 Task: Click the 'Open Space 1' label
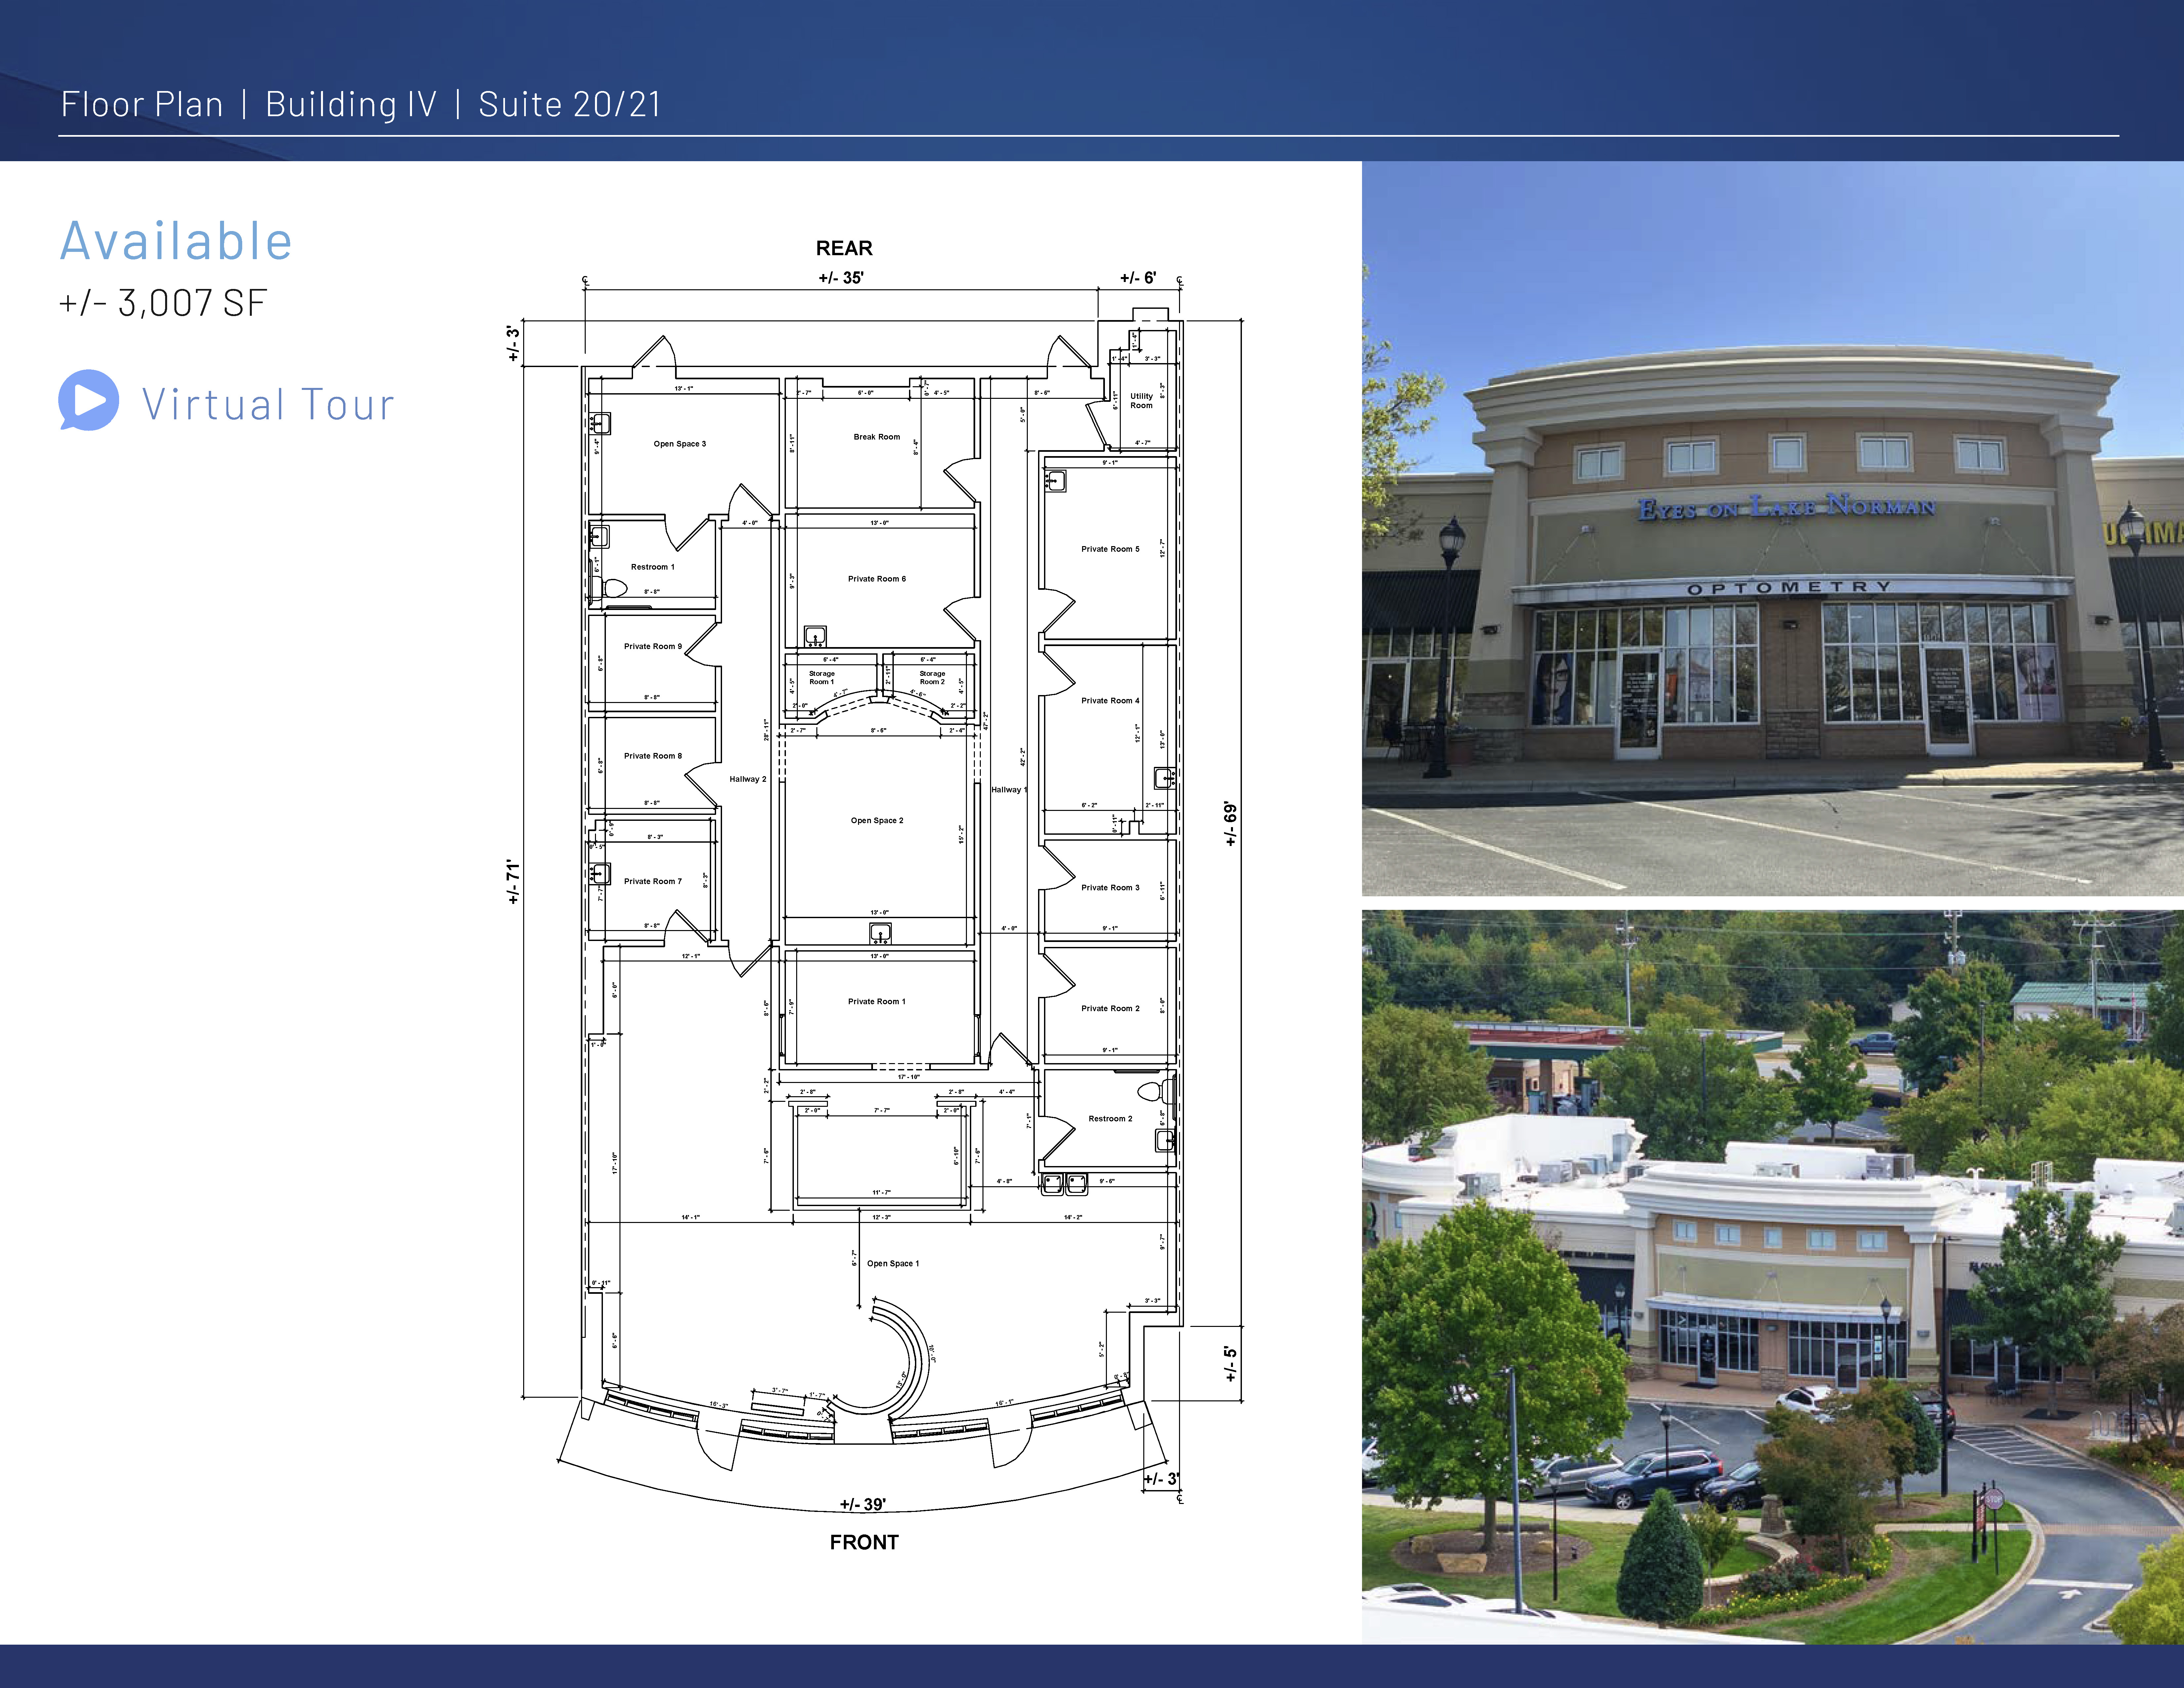pos(893,1264)
